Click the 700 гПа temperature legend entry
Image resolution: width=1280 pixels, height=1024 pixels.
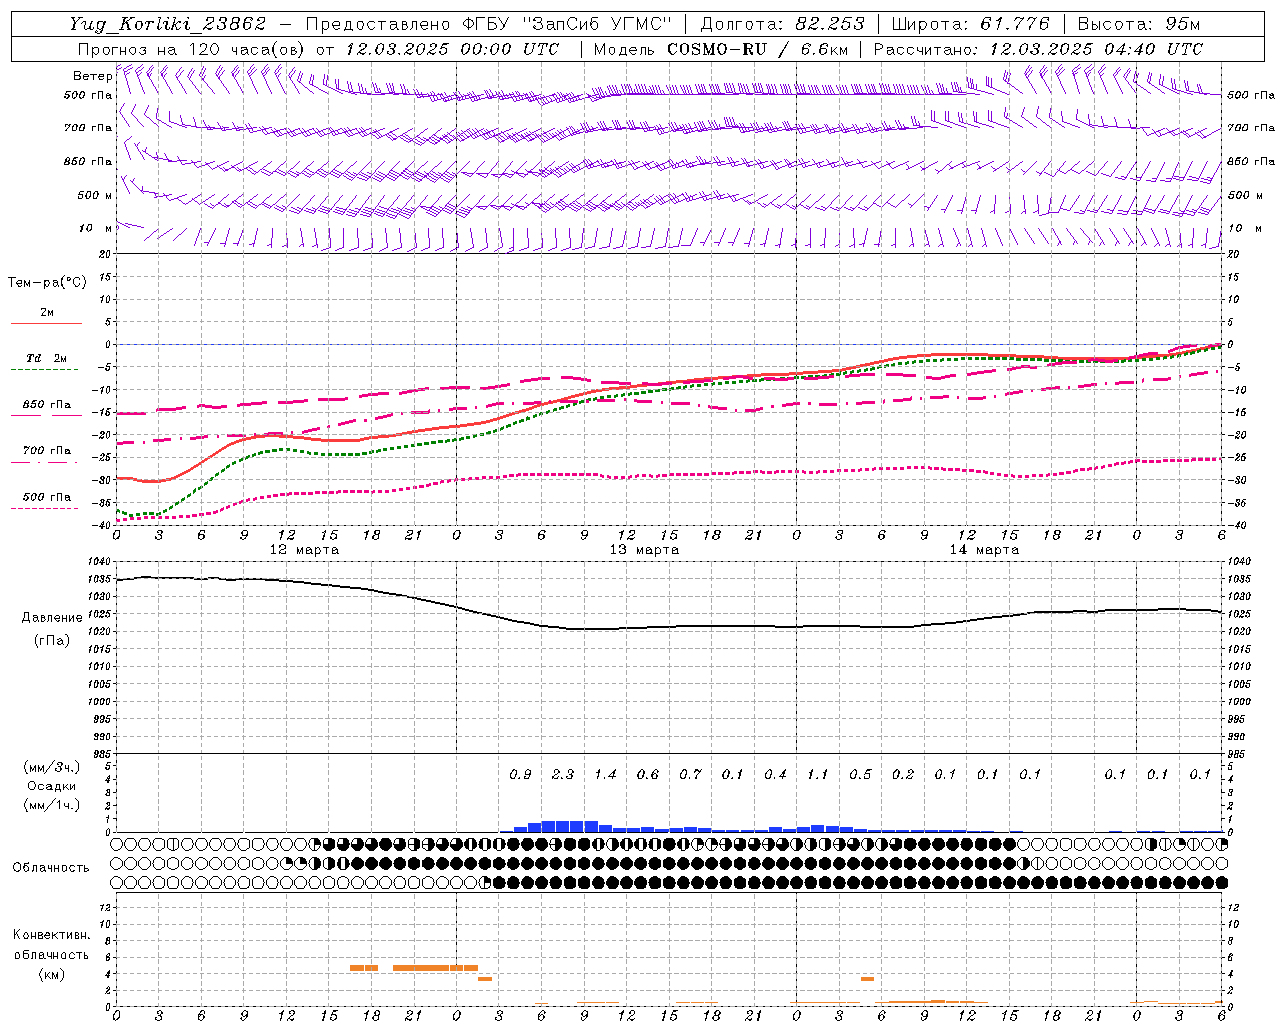(47, 451)
